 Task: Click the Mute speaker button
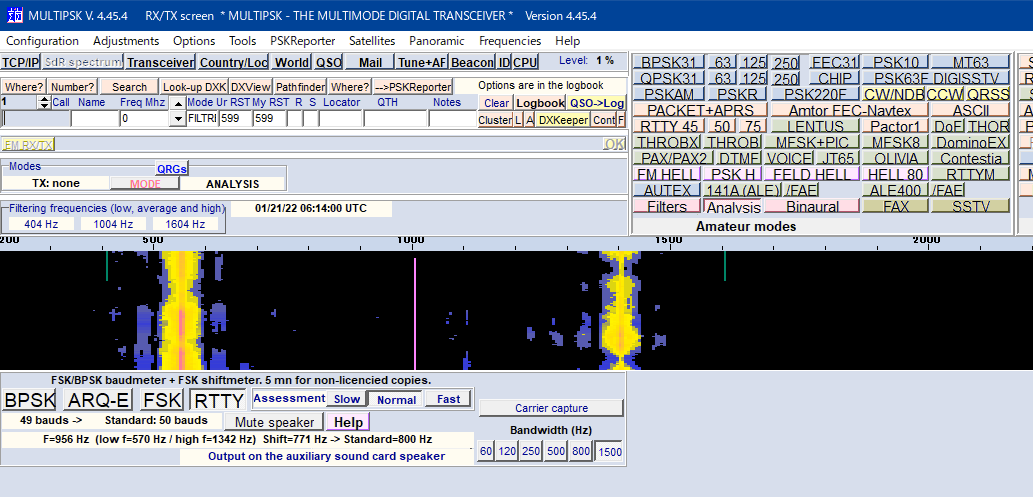(275, 422)
